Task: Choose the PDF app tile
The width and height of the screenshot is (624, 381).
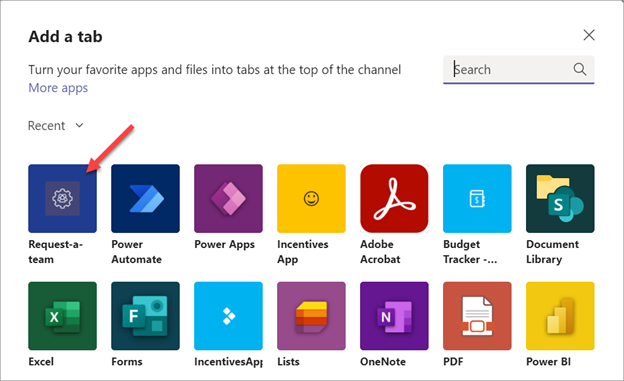Action: 477,316
